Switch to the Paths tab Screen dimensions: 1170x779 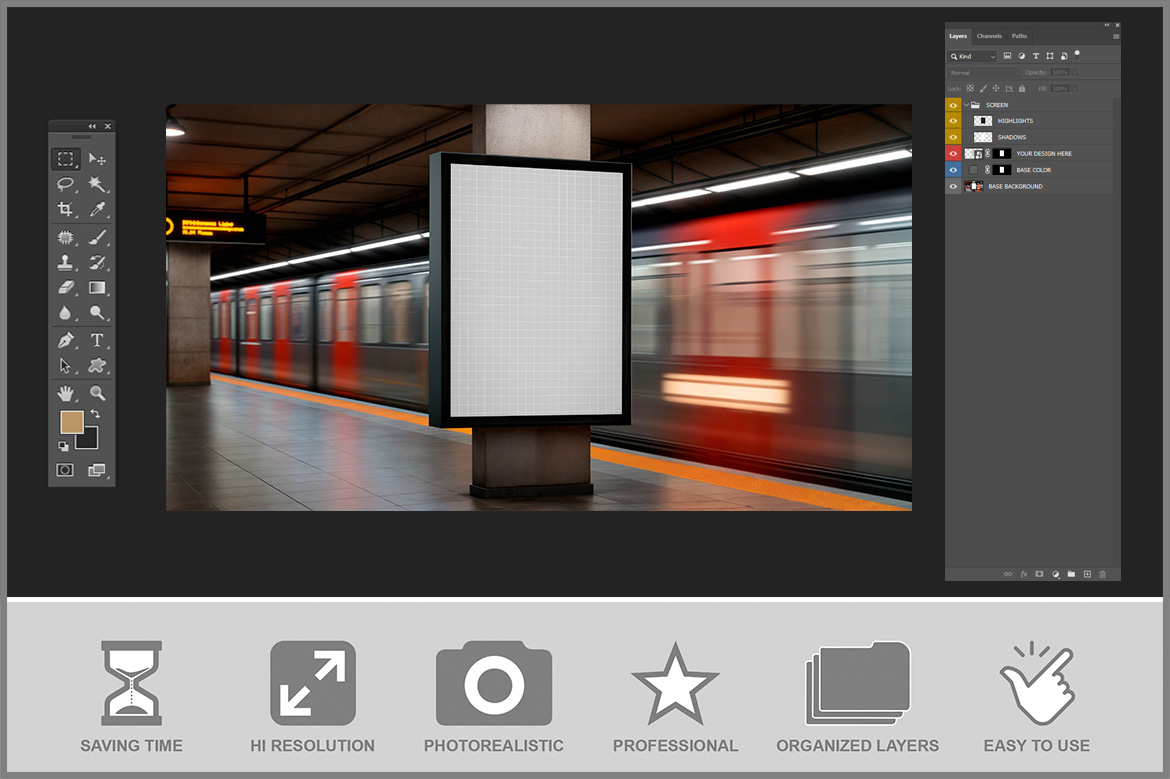pos(1019,36)
